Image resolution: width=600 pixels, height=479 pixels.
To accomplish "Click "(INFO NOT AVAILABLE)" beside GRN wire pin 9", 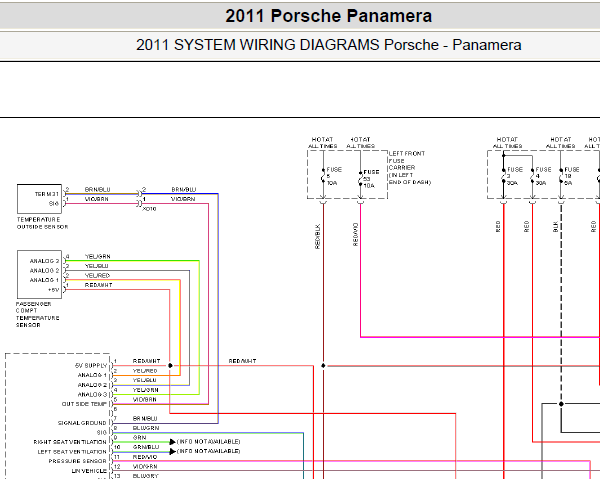I will [209, 442].
